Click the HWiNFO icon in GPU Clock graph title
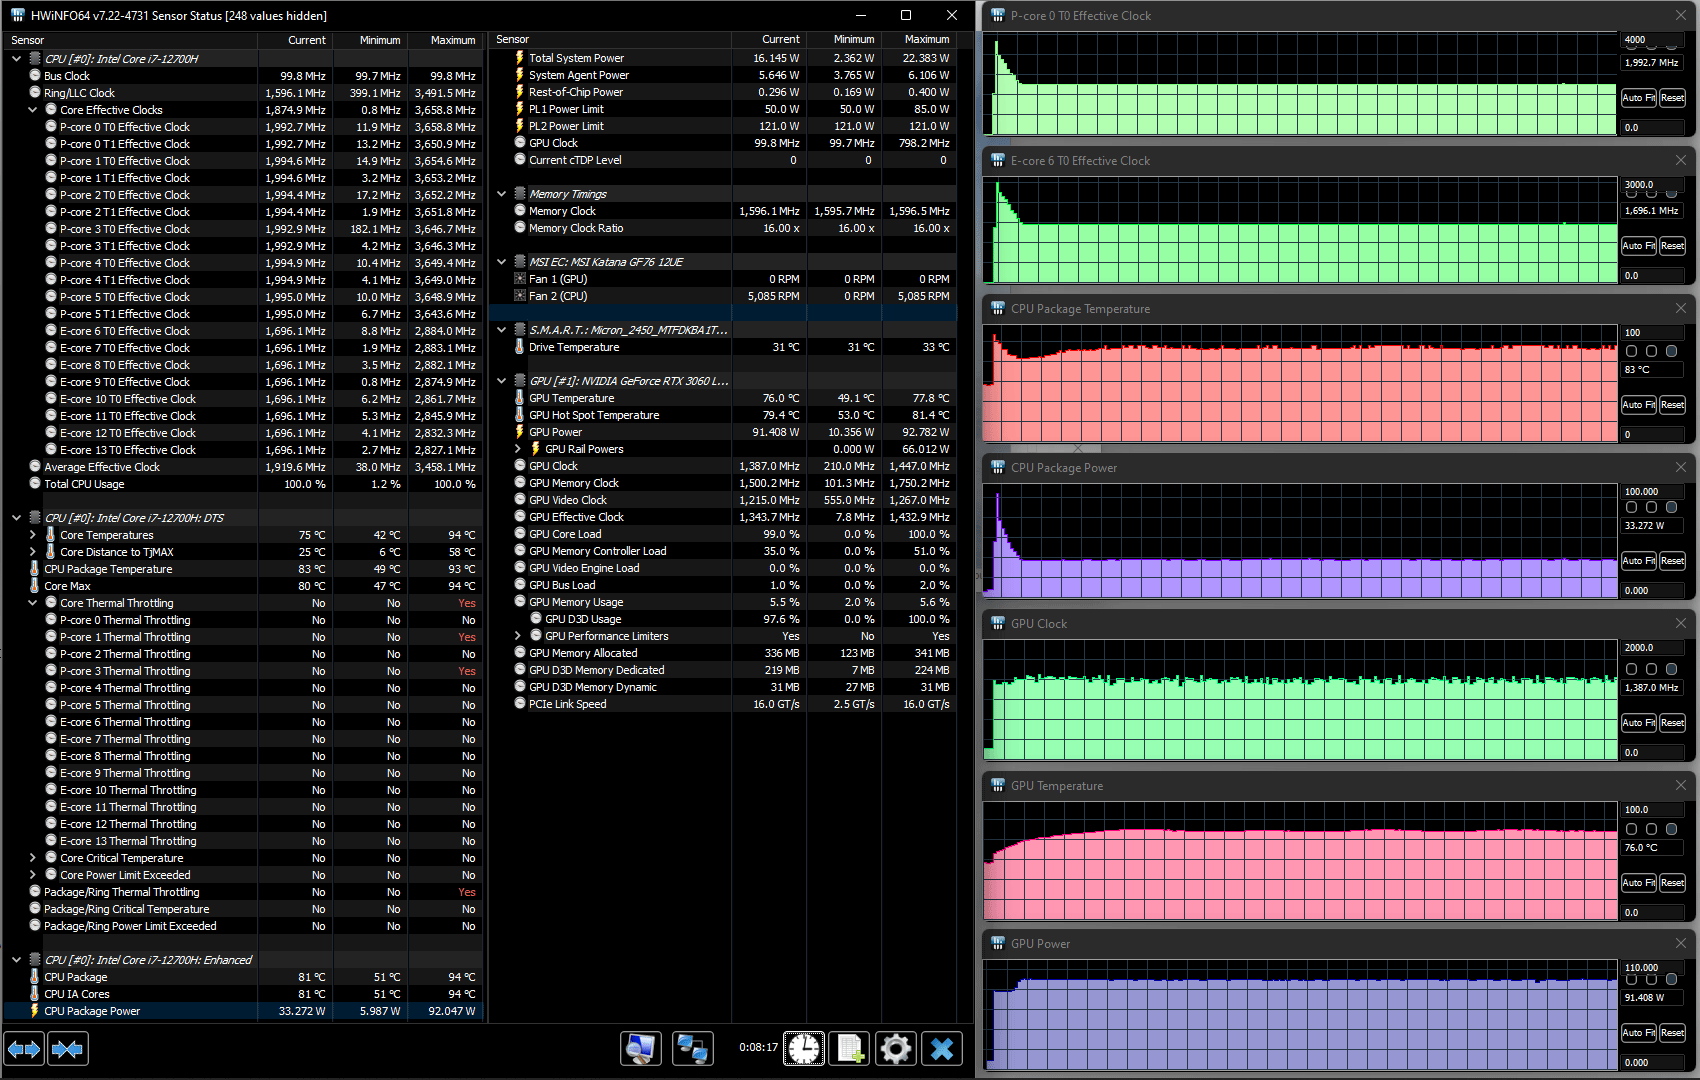The image size is (1700, 1080). 997,623
